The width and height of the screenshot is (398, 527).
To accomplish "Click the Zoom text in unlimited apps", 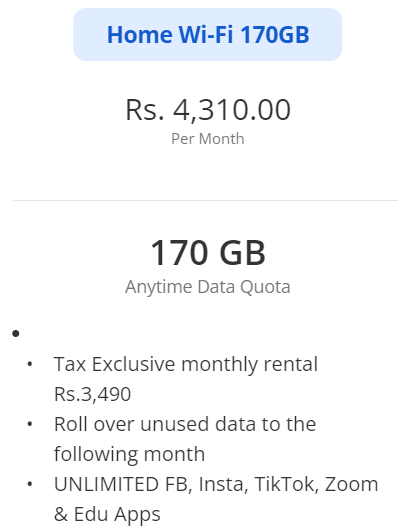I will pos(351,484).
